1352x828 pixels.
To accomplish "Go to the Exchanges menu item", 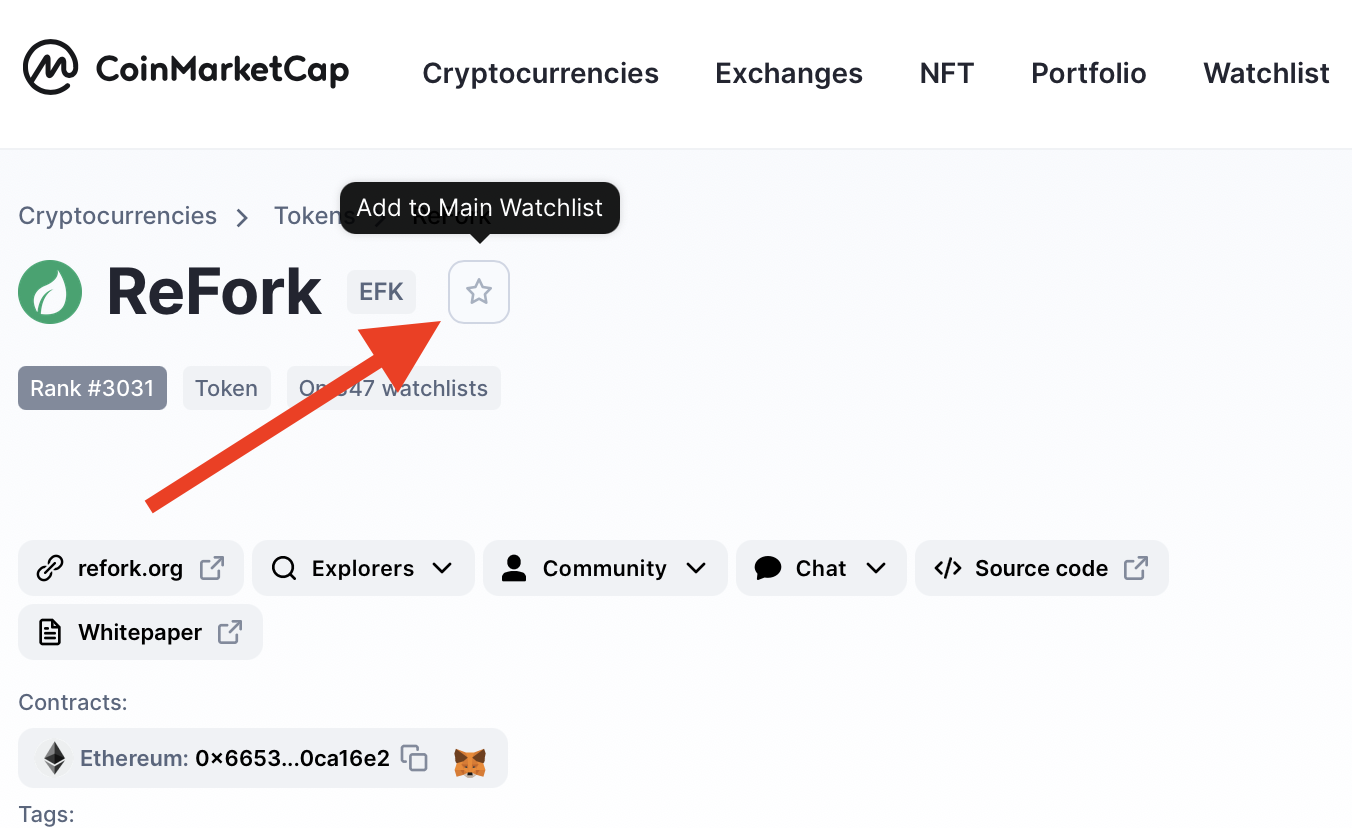I will click(x=789, y=73).
